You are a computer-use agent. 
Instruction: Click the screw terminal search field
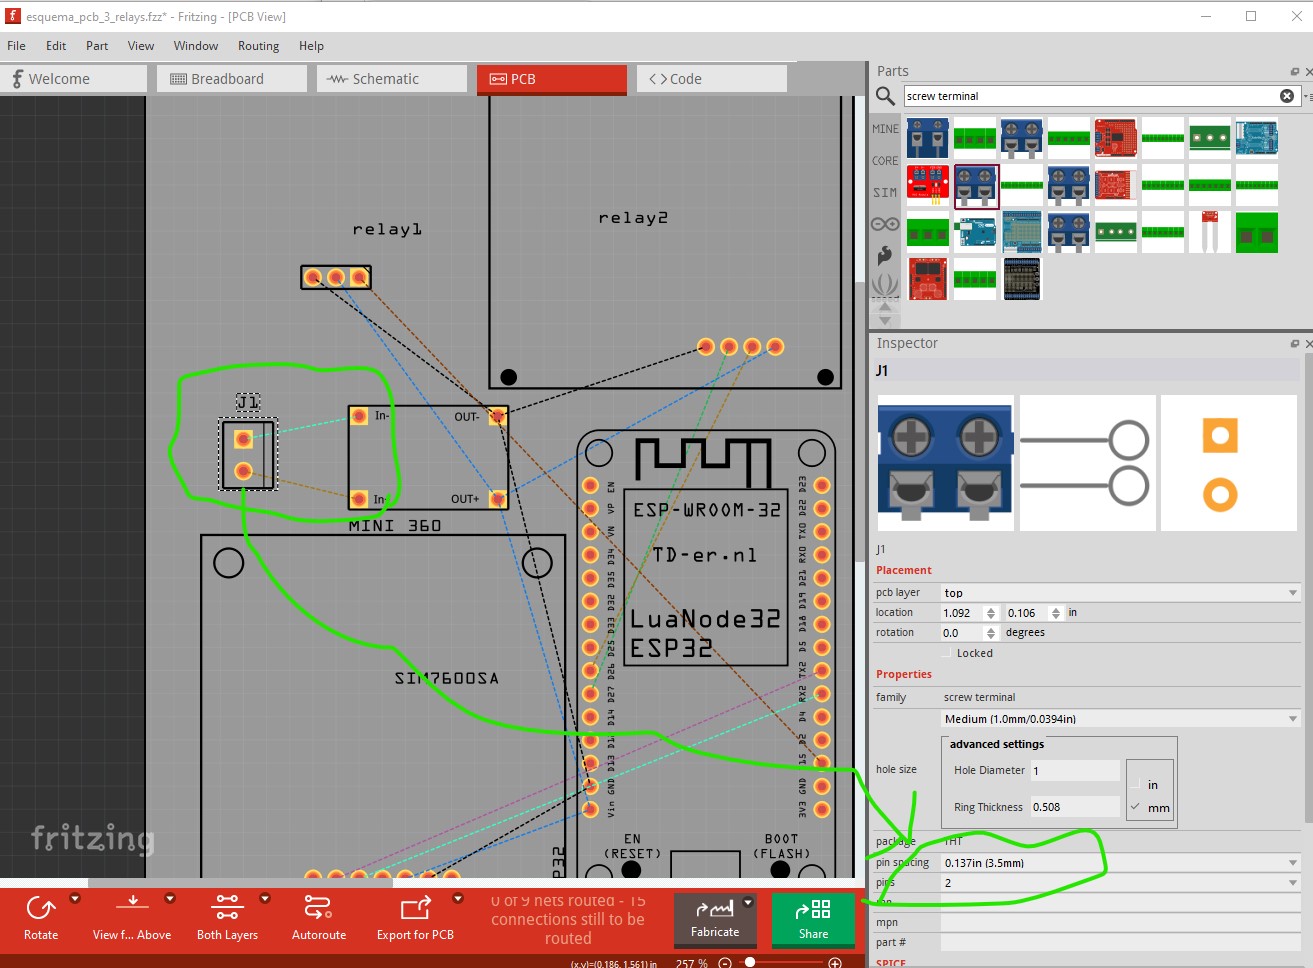(x=1090, y=96)
